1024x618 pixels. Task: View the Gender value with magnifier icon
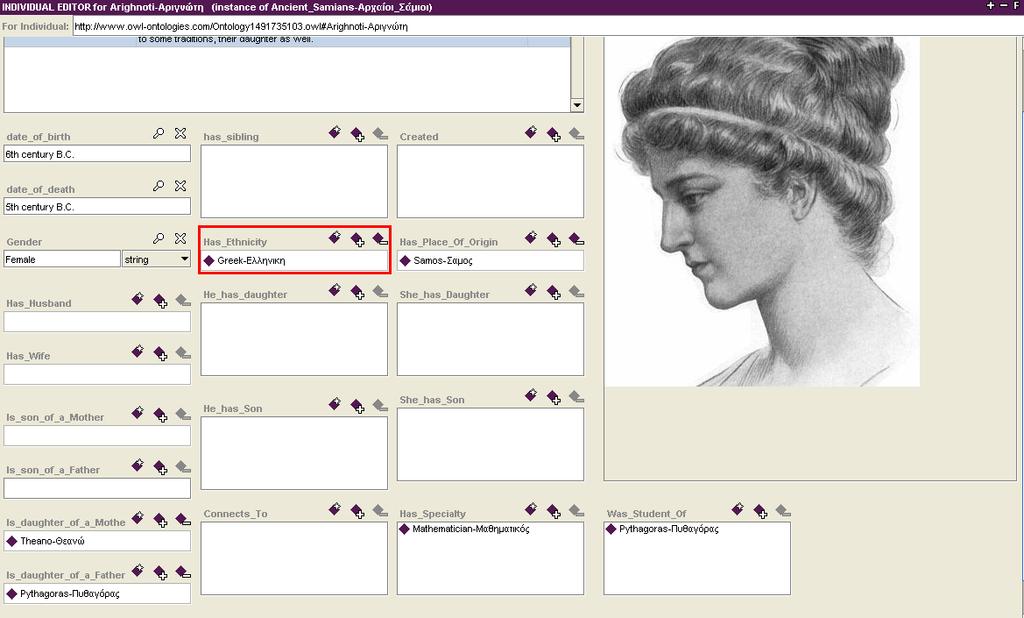point(158,238)
